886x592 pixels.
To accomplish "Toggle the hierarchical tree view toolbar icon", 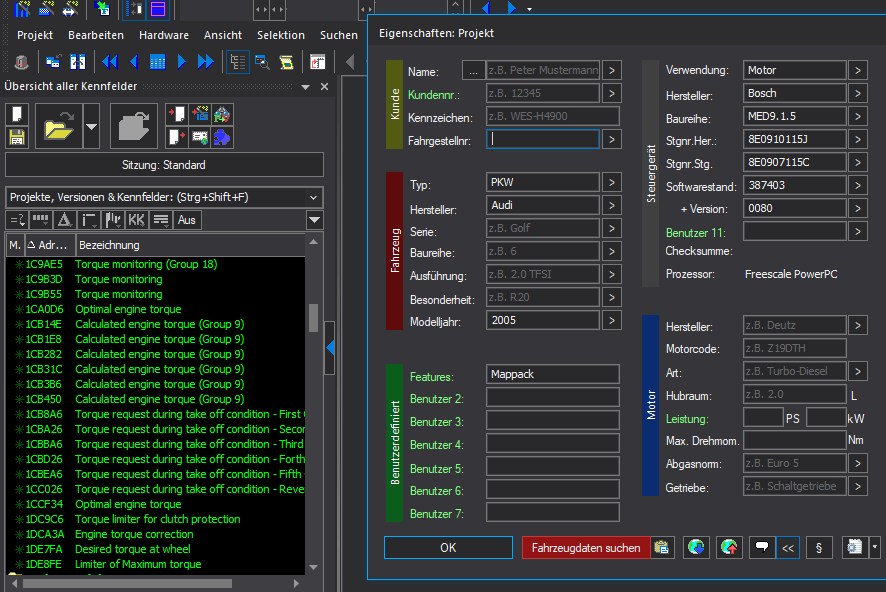I will coord(237,62).
